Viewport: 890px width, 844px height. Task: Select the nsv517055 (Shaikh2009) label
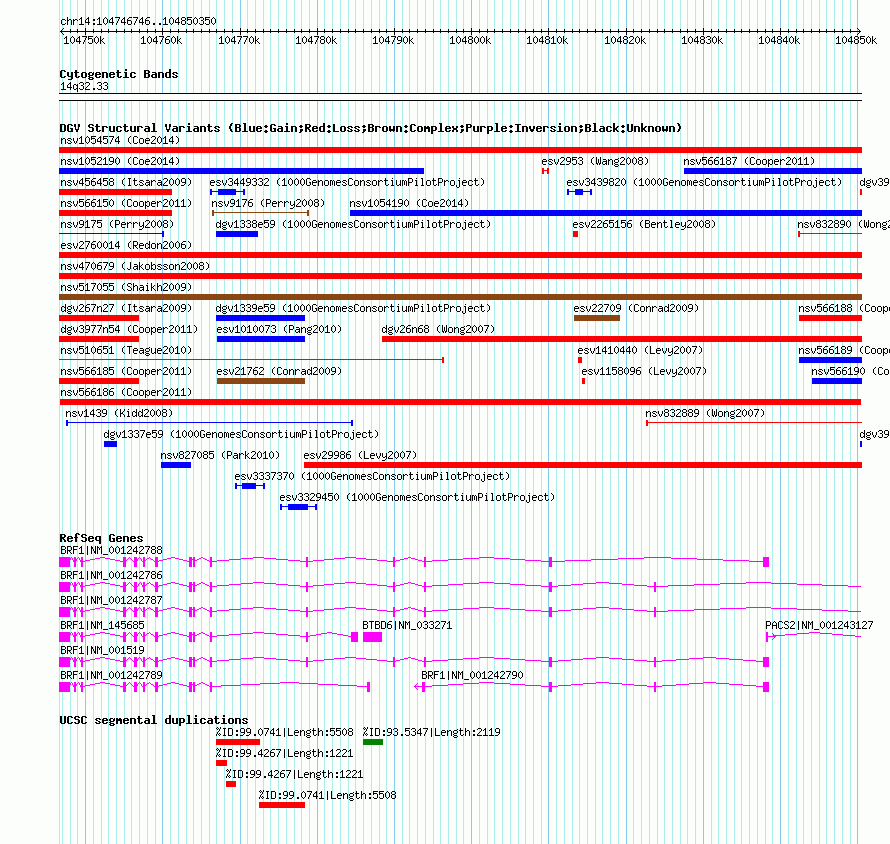126,287
